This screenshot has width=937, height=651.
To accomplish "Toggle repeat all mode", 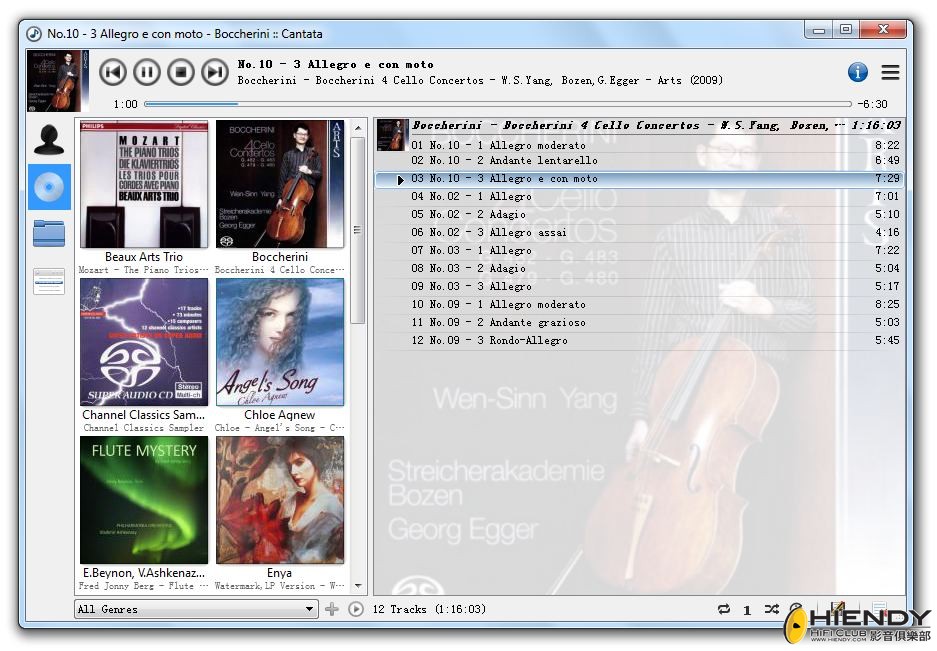I will [x=724, y=609].
